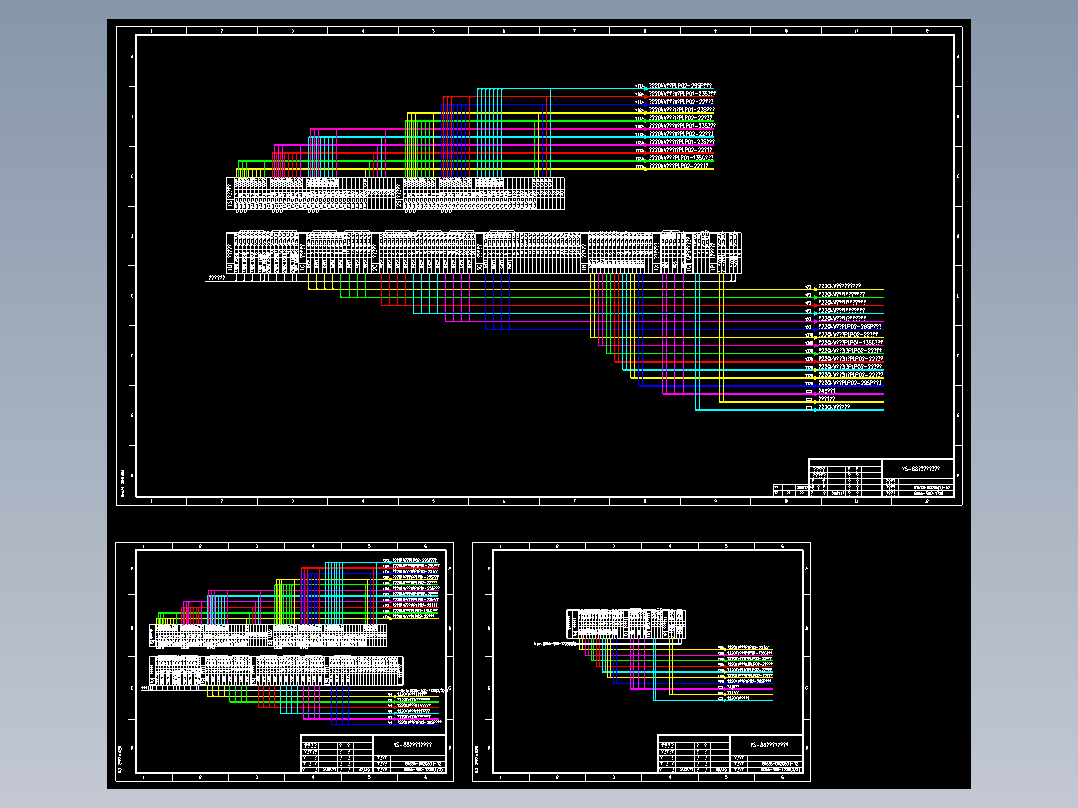Select the bottom-right wiring diagram sheet
Screen dimensions: 1078x808
point(641,662)
